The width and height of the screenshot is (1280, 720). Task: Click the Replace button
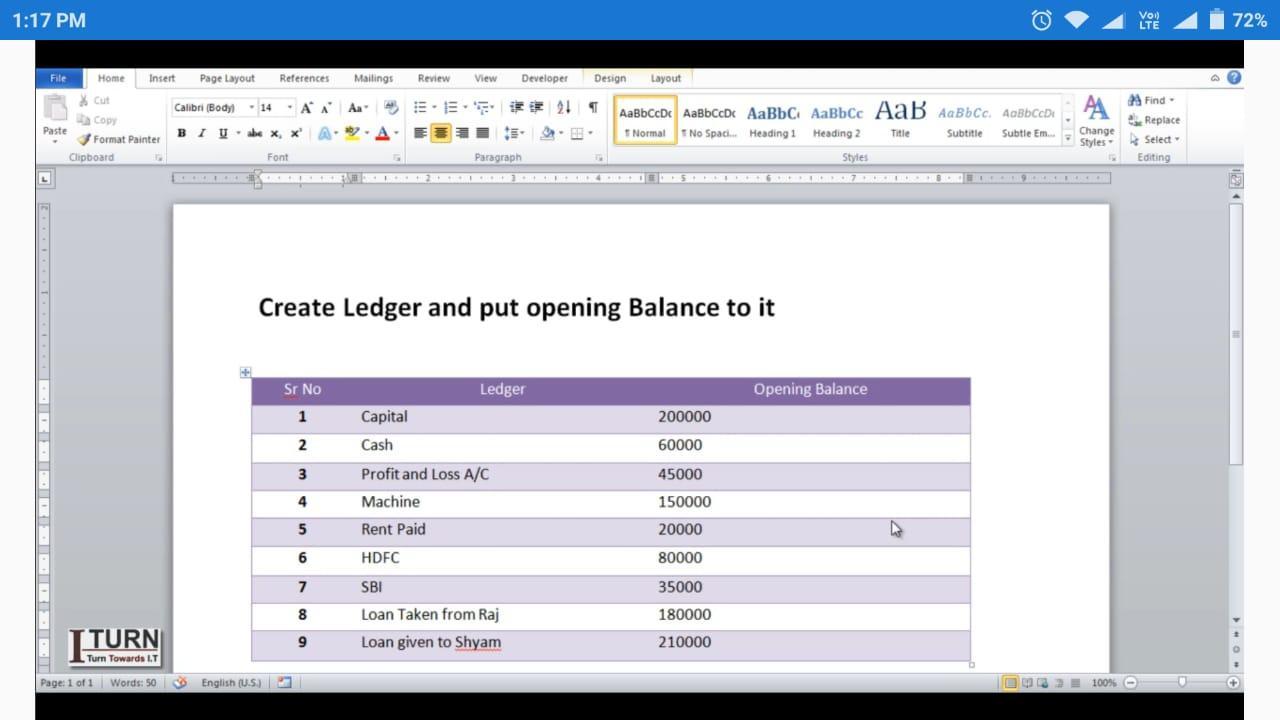click(x=1155, y=120)
